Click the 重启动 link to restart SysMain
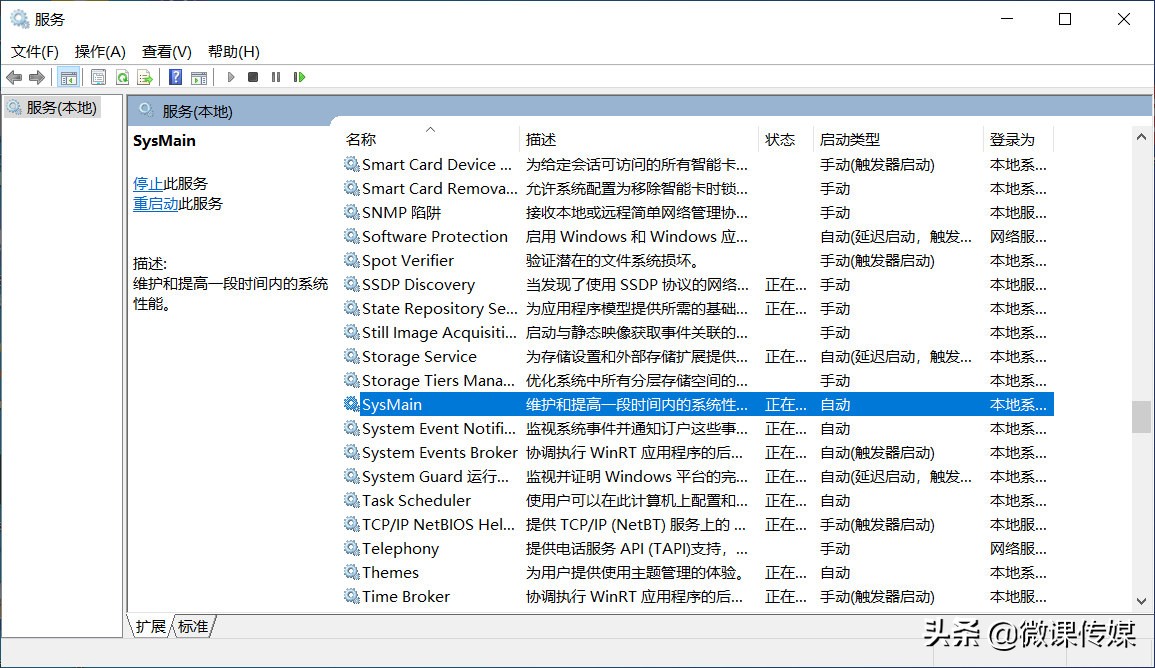This screenshot has height=668, width=1155. pos(154,203)
